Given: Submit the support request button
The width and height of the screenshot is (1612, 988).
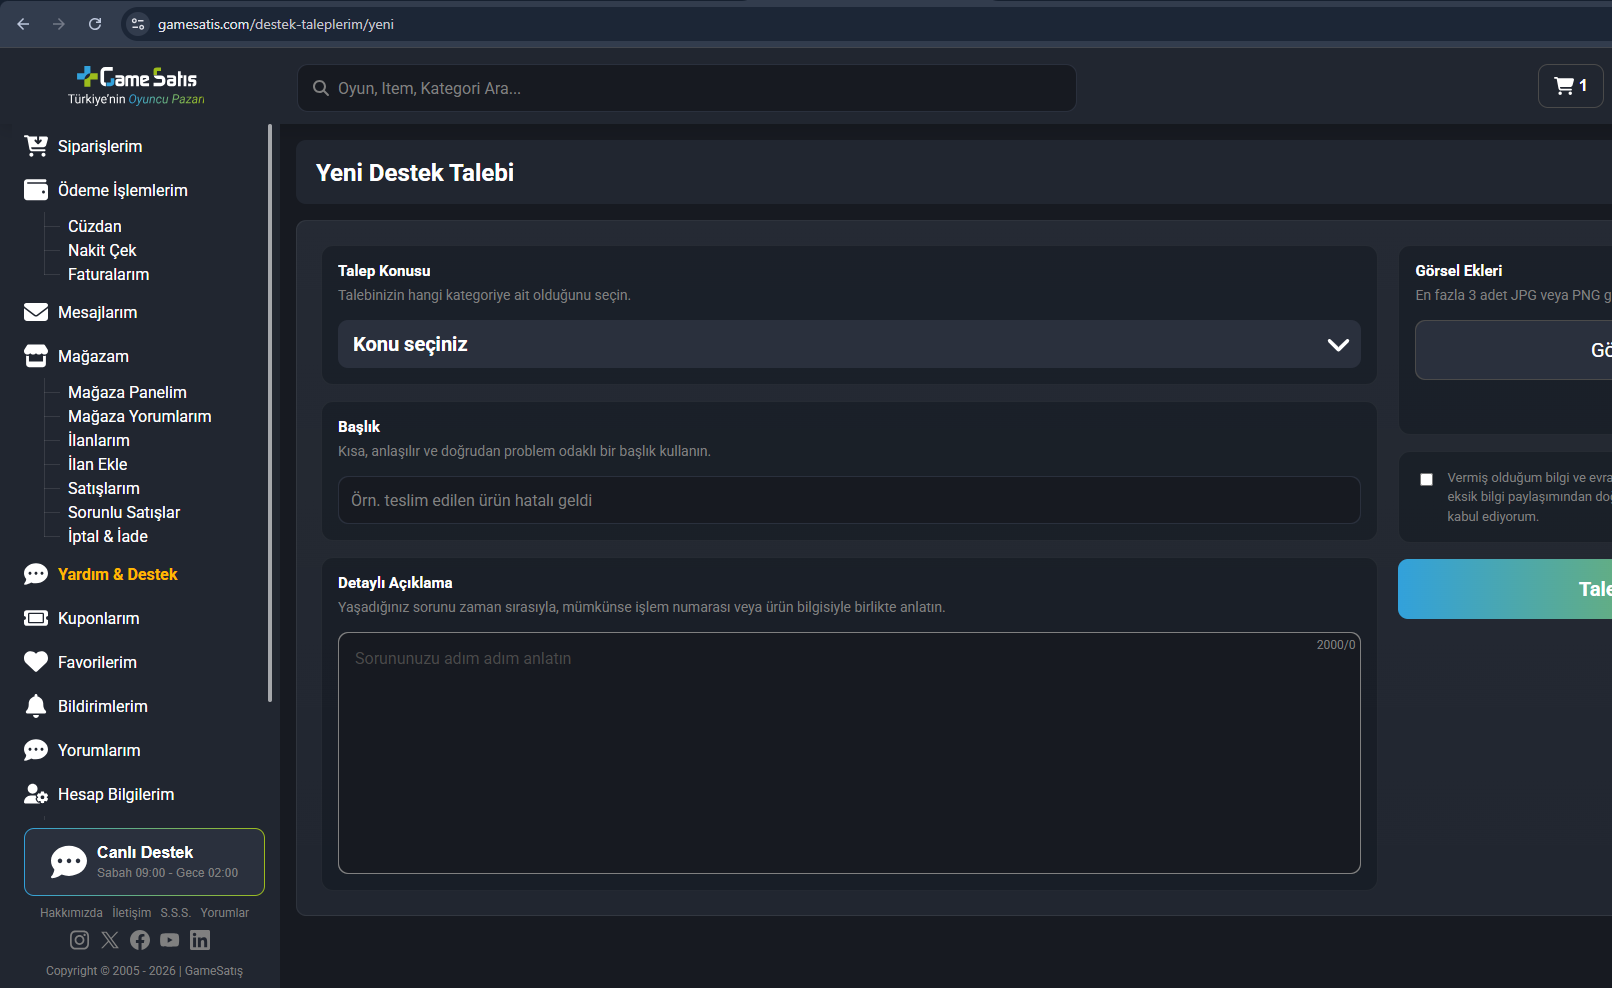Looking at the screenshot, I should tap(1505, 589).
